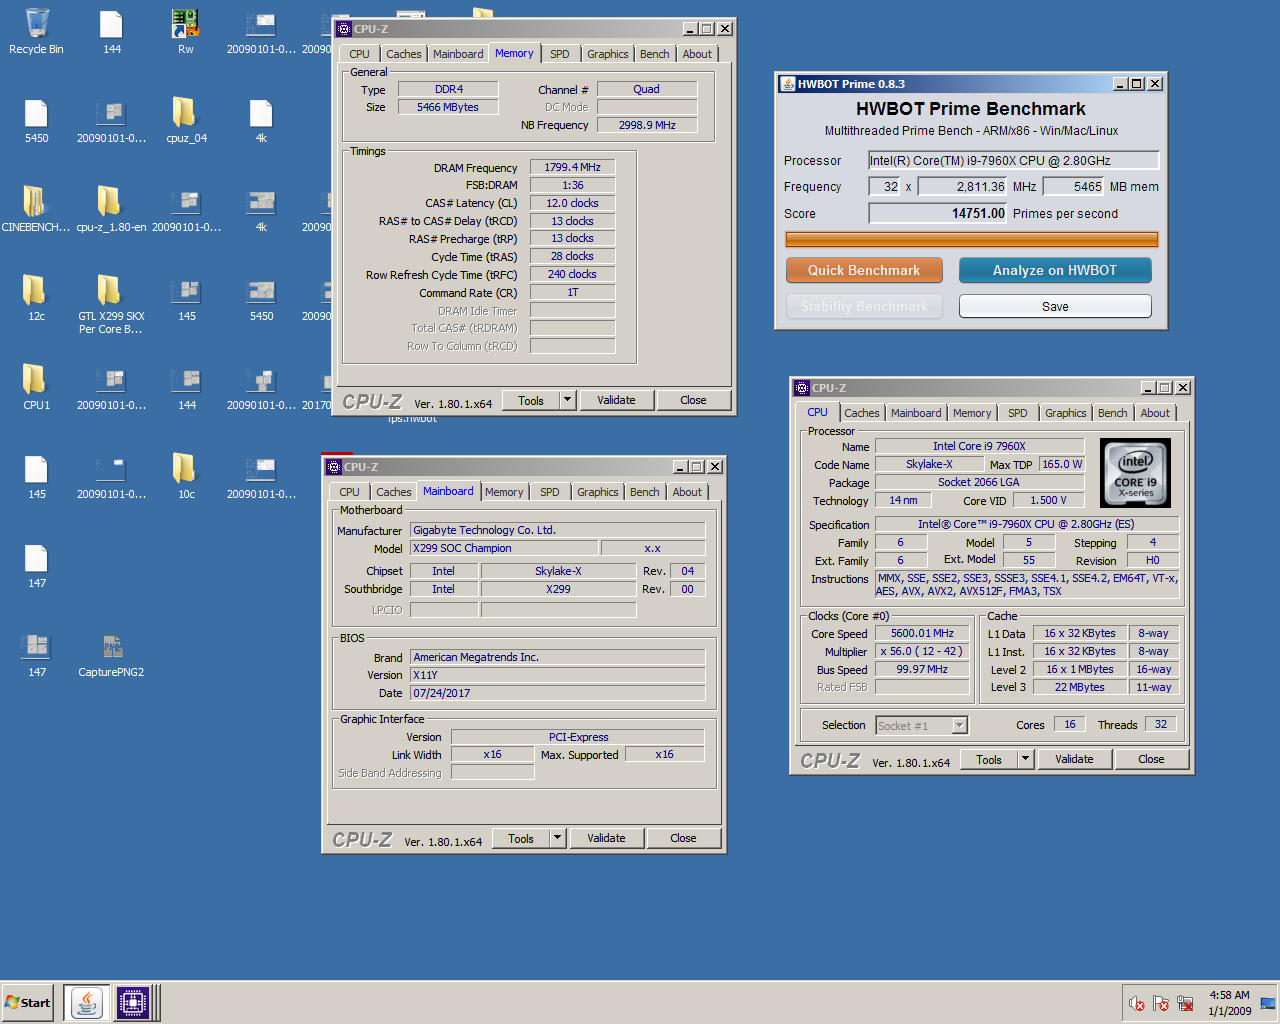Viewport: 1280px width, 1024px height.
Task: Click title bar icon of CPU-Z Mainboard window
Action: click(x=334, y=467)
